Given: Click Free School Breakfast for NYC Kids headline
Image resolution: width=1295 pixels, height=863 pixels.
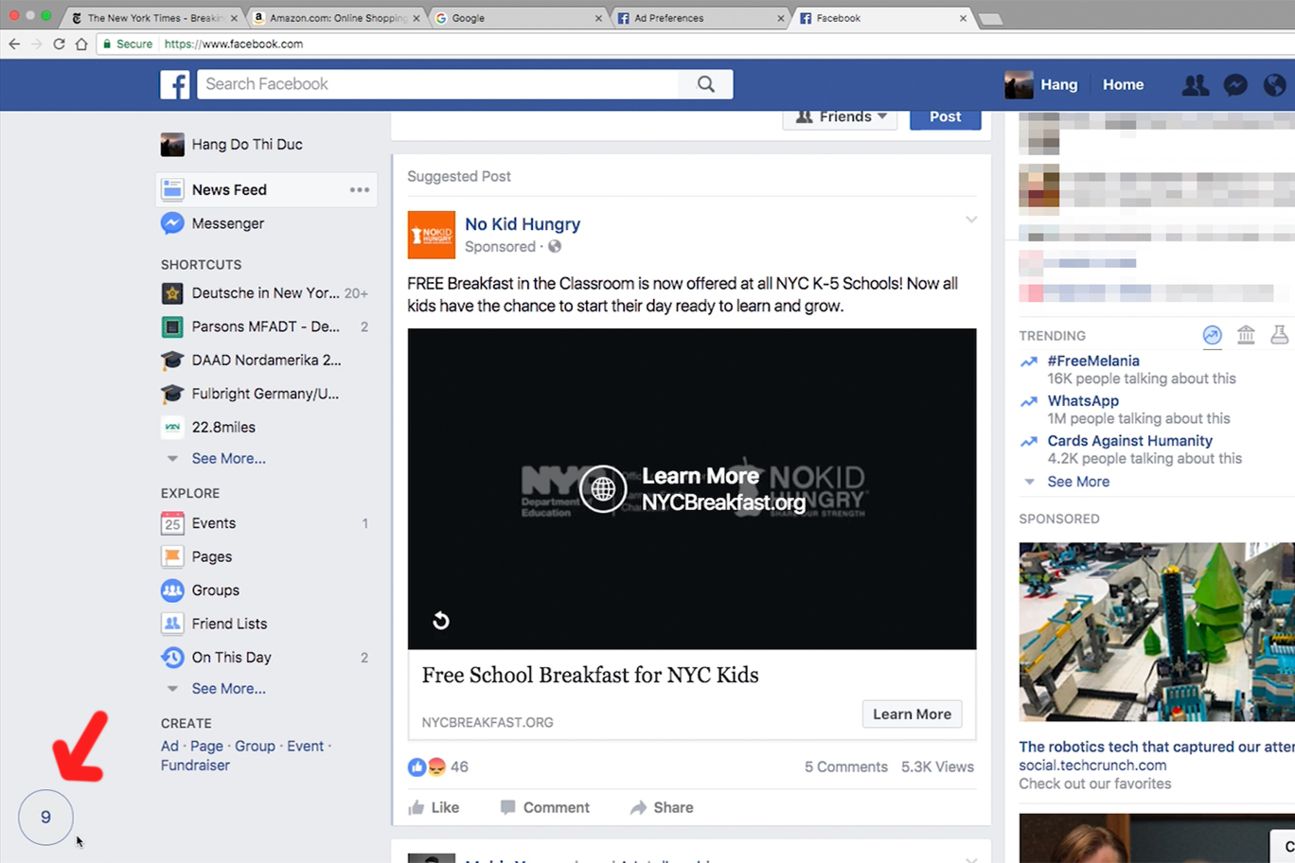Looking at the screenshot, I should (590, 675).
